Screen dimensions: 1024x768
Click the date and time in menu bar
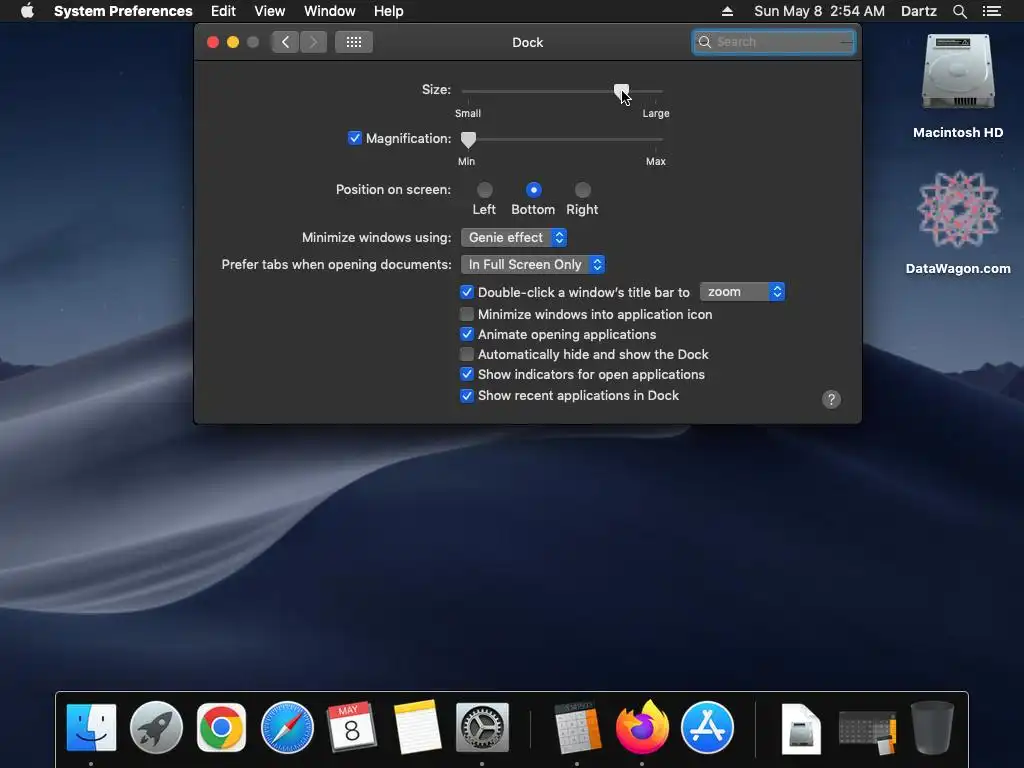pyautogui.click(x=819, y=11)
